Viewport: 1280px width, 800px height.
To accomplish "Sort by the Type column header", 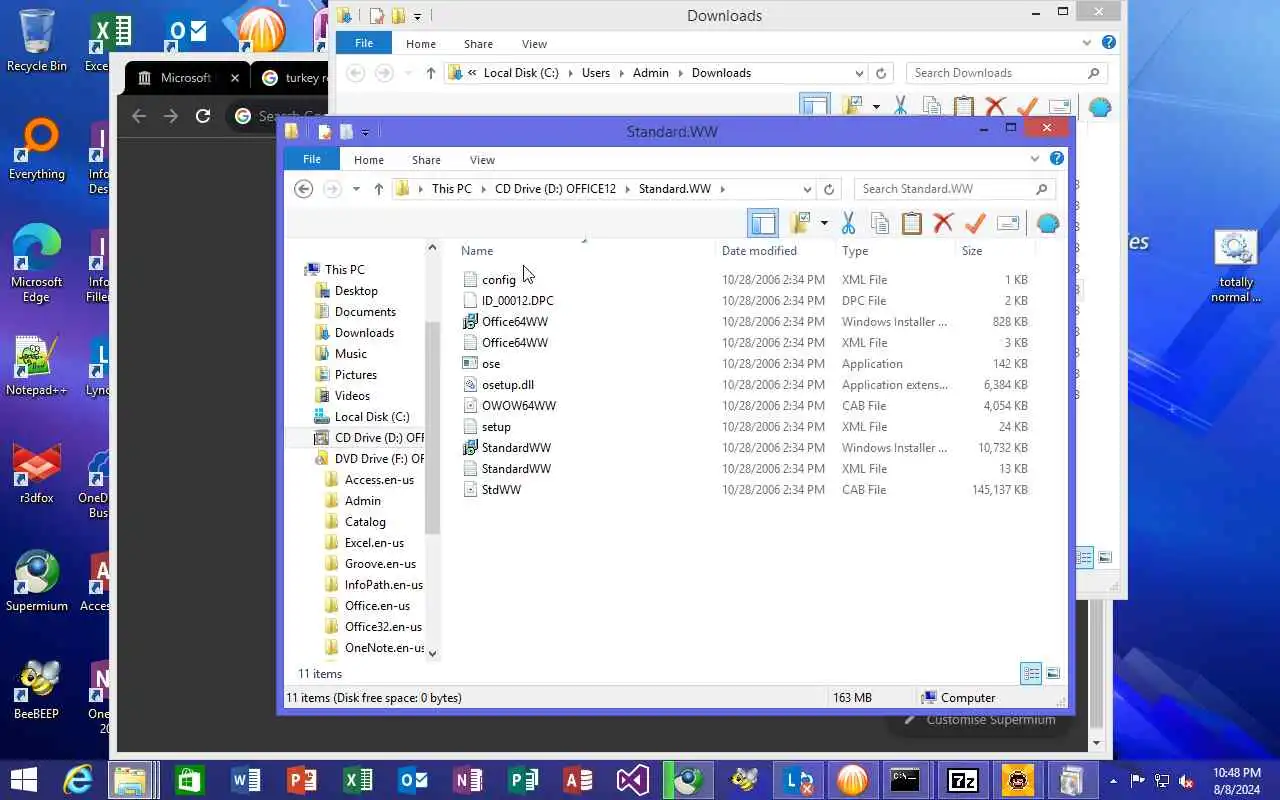I will coord(855,251).
